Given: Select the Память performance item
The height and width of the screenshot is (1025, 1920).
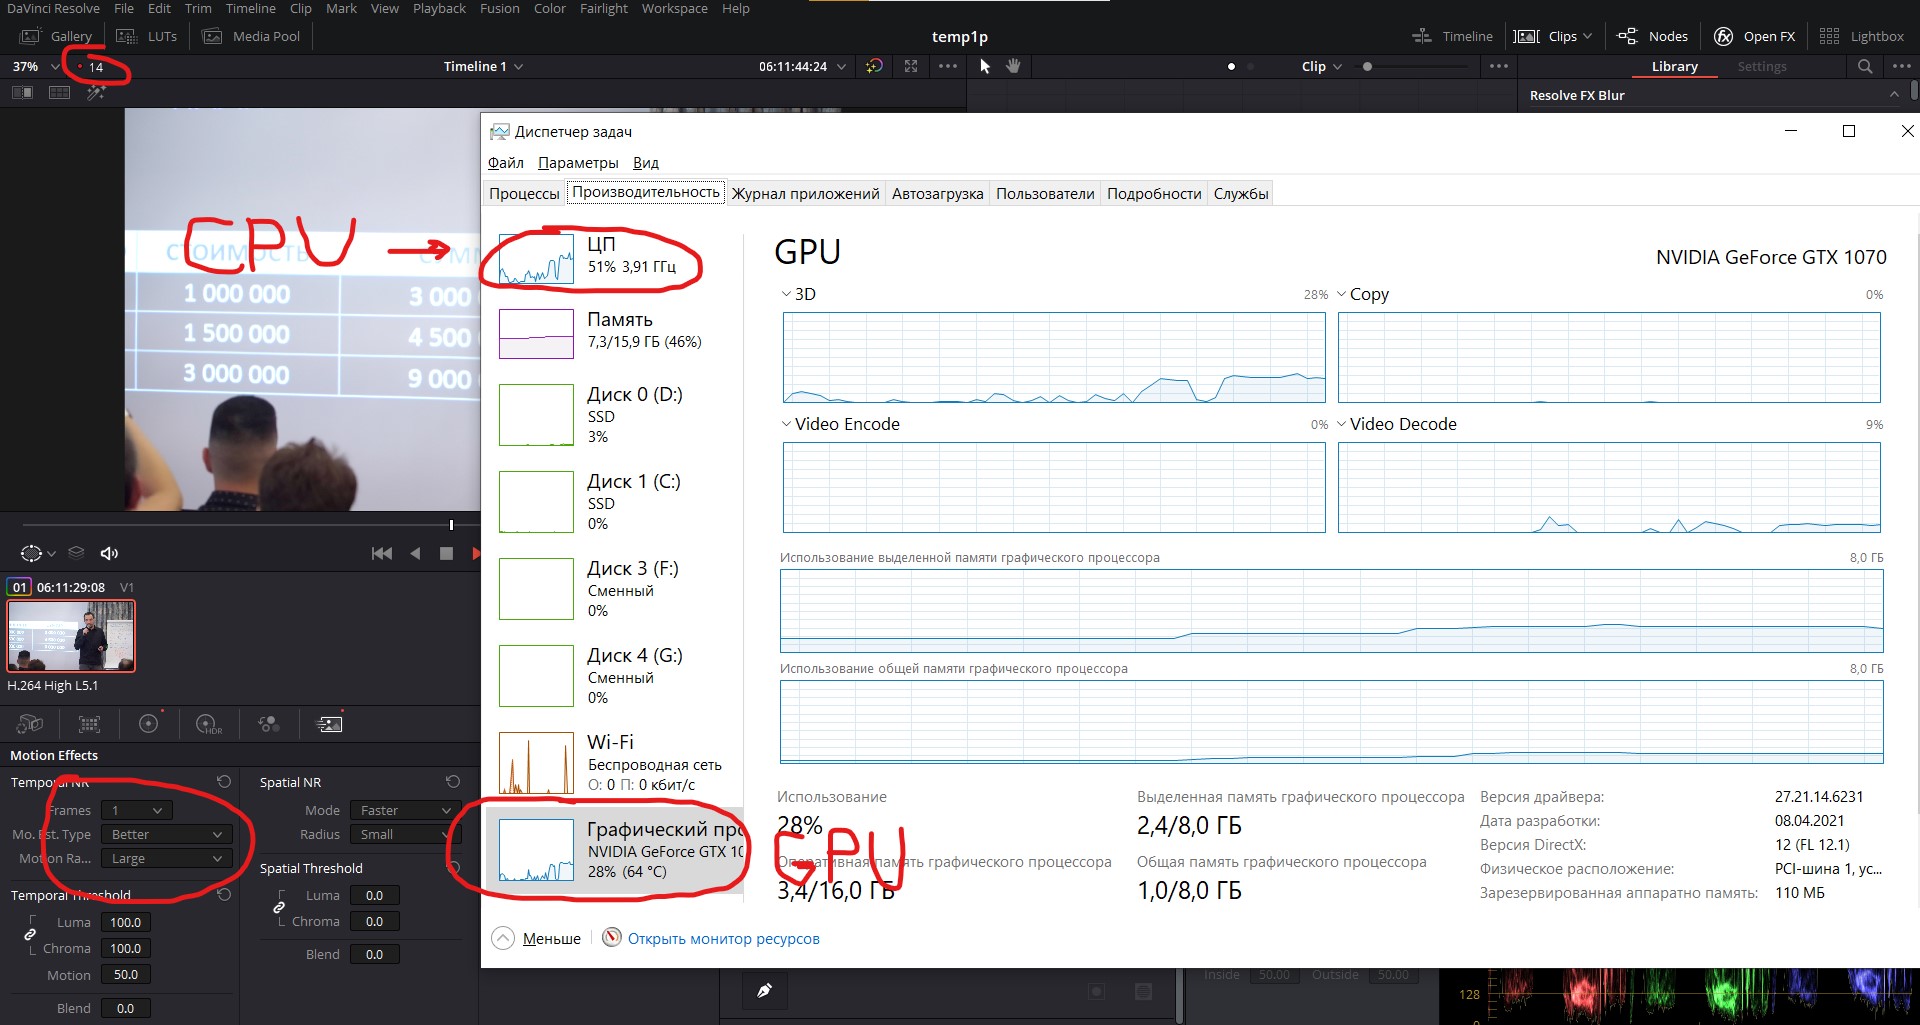Looking at the screenshot, I should coord(614,333).
